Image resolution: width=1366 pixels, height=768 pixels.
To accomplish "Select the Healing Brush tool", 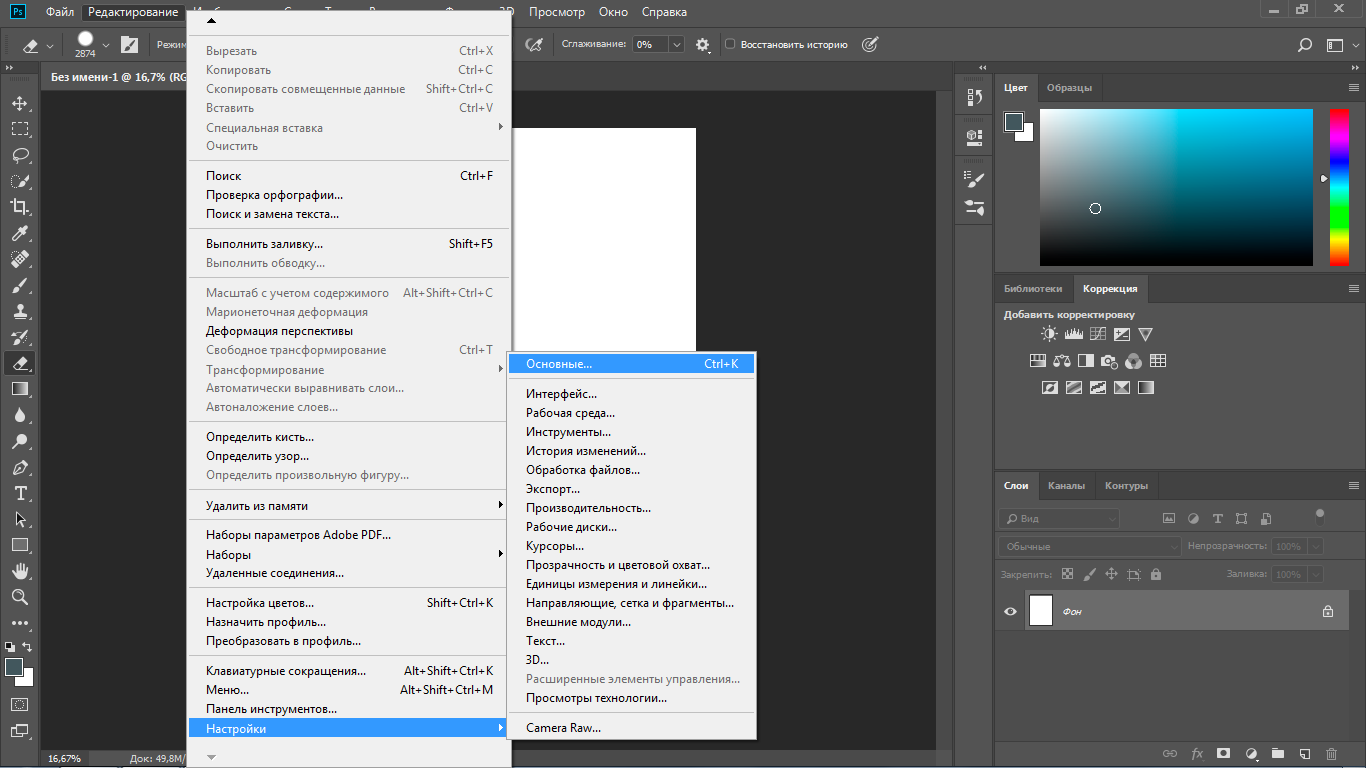I will (20, 259).
